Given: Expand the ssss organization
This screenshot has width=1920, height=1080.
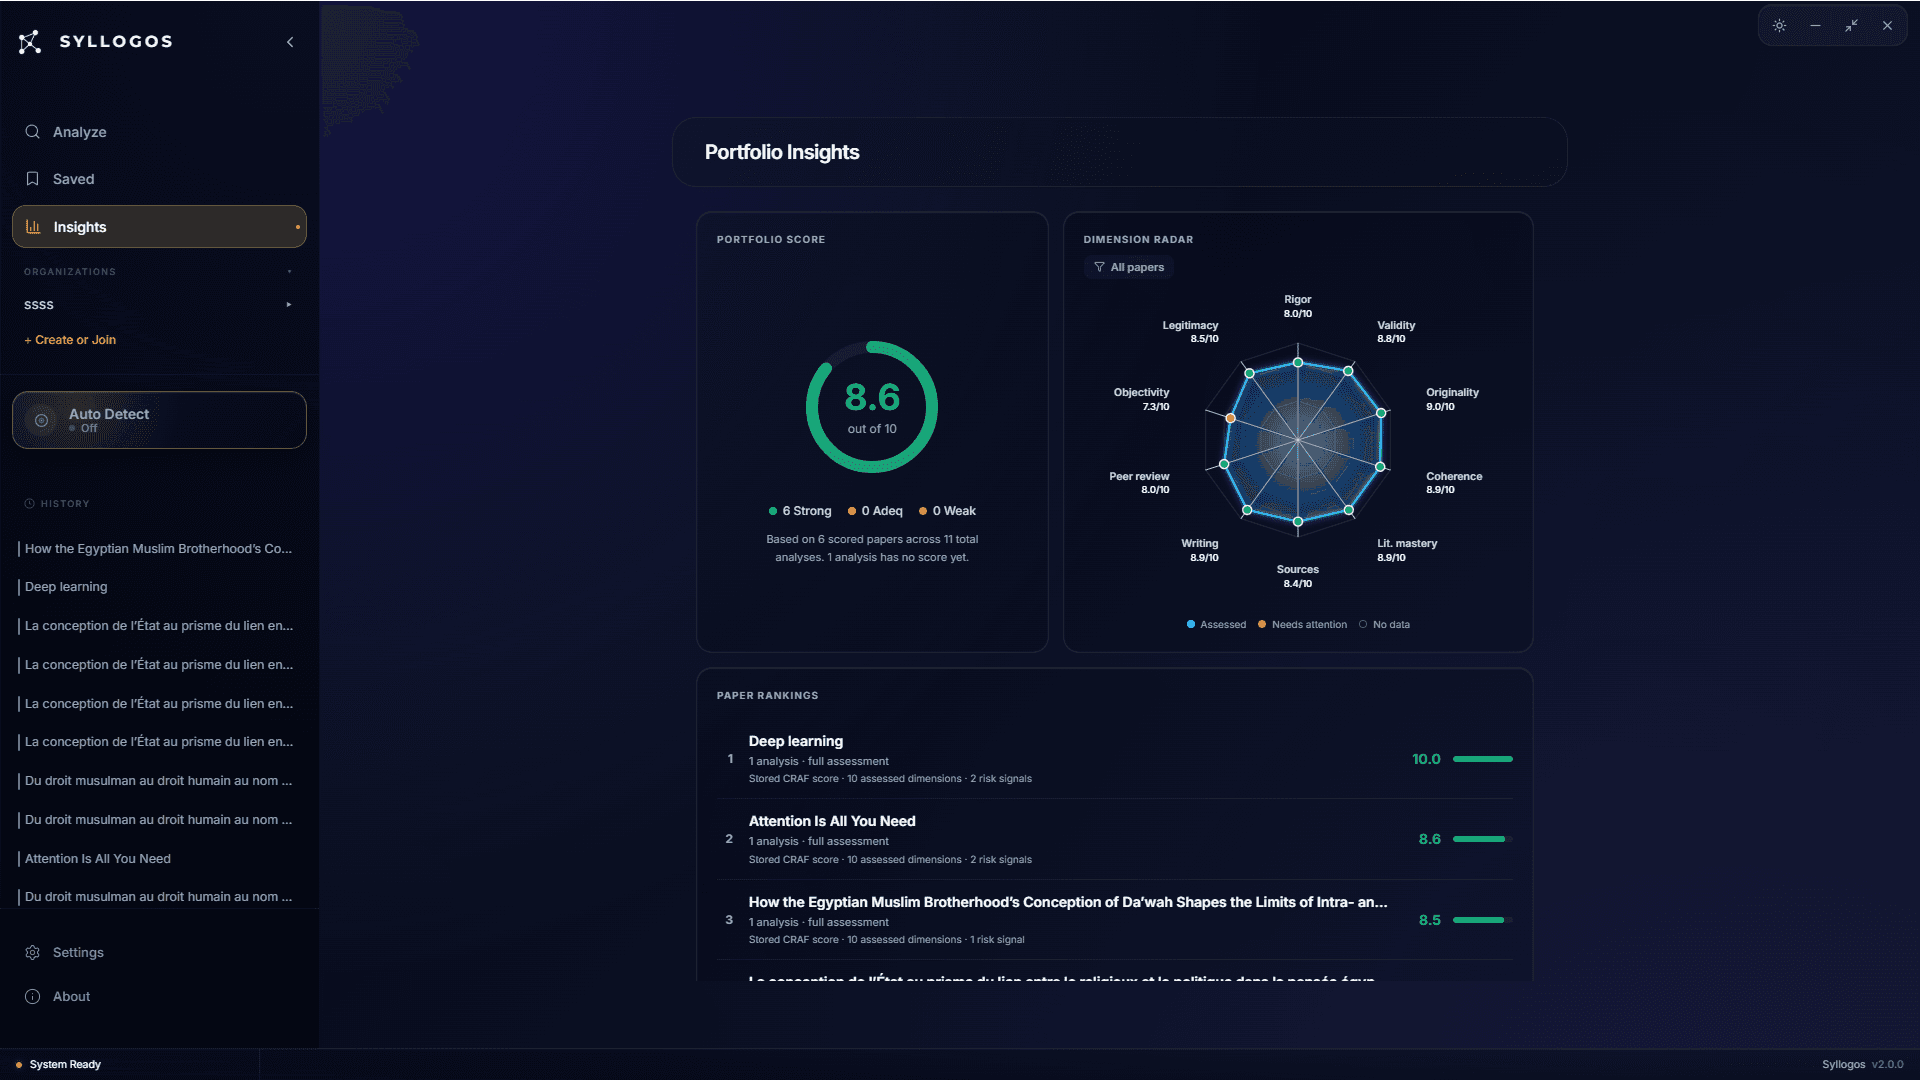Looking at the screenshot, I should pyautogui.click(x=289, y=305).
